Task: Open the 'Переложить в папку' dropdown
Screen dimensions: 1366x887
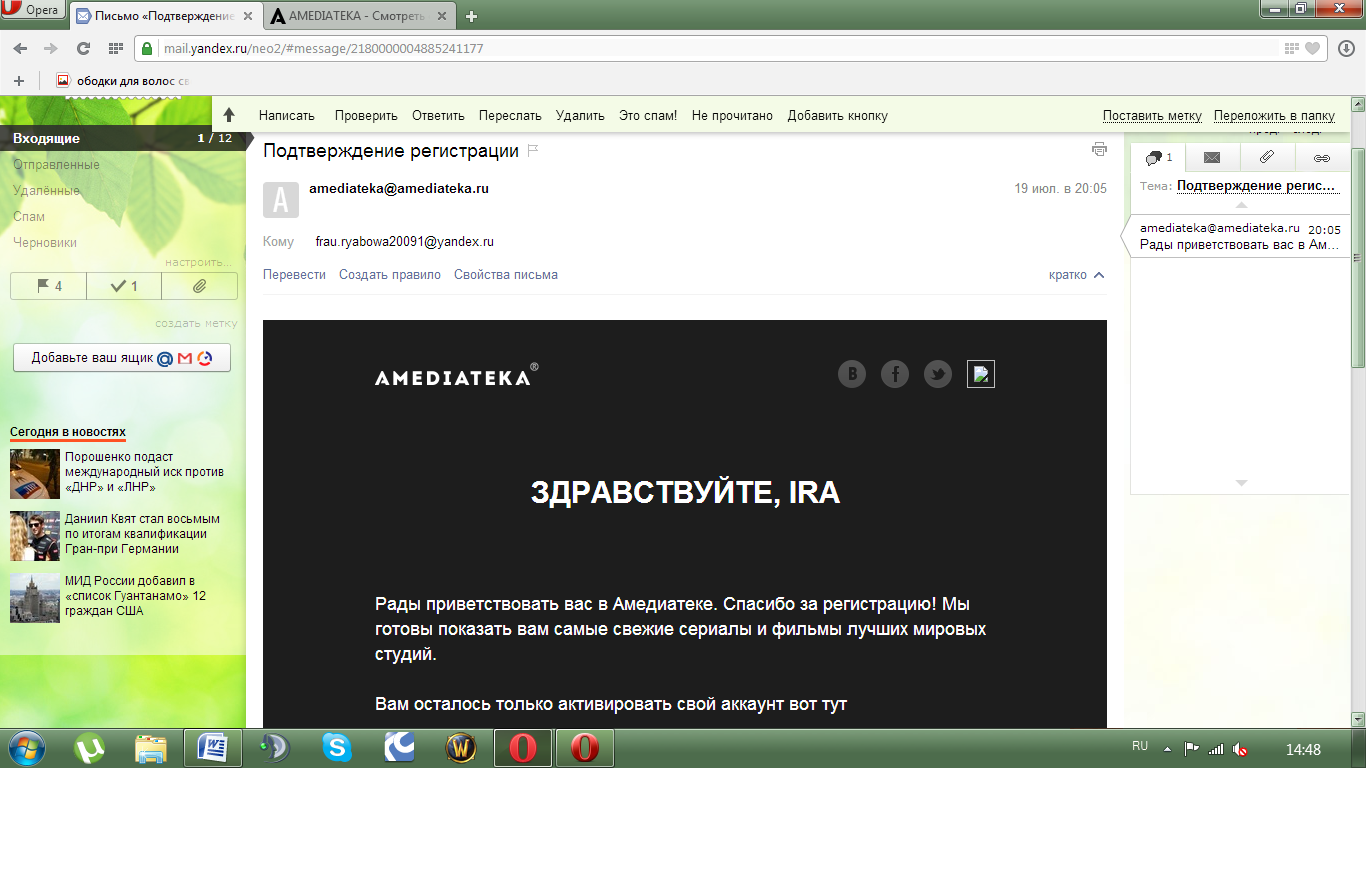Action: coord(1274,116)
